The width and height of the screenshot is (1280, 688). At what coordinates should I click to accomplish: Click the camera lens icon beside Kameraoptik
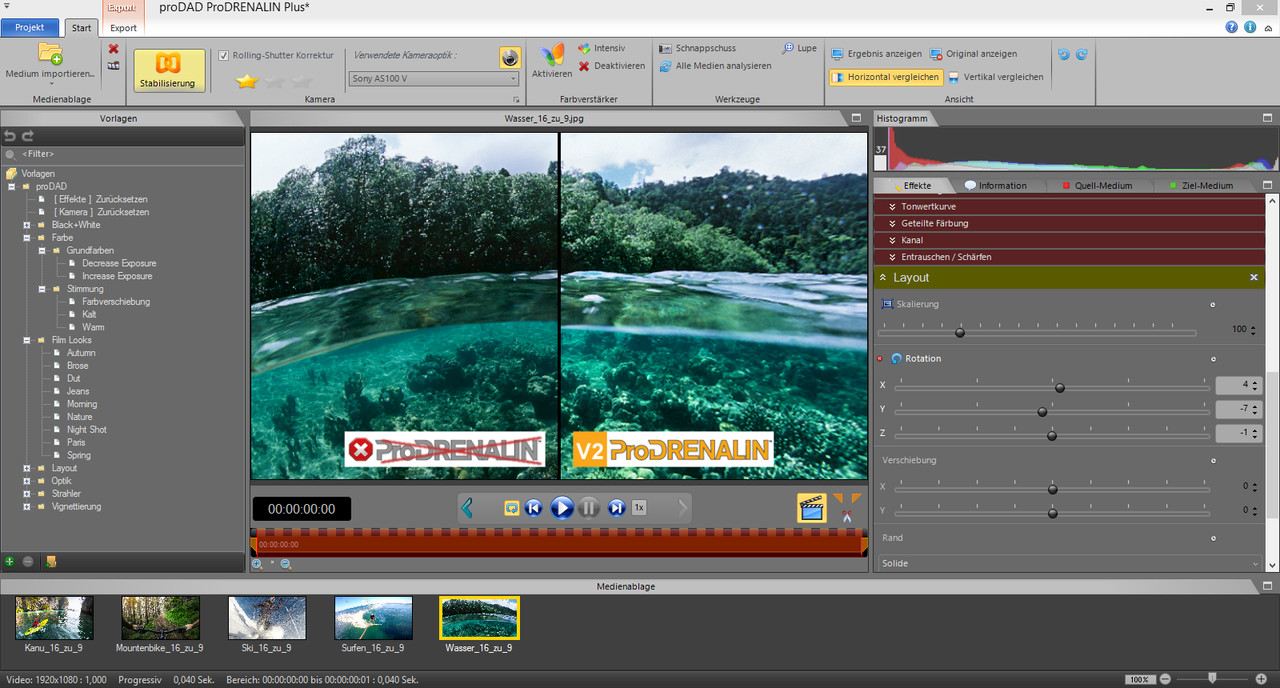pyautogui.click(x=510, y=57)
